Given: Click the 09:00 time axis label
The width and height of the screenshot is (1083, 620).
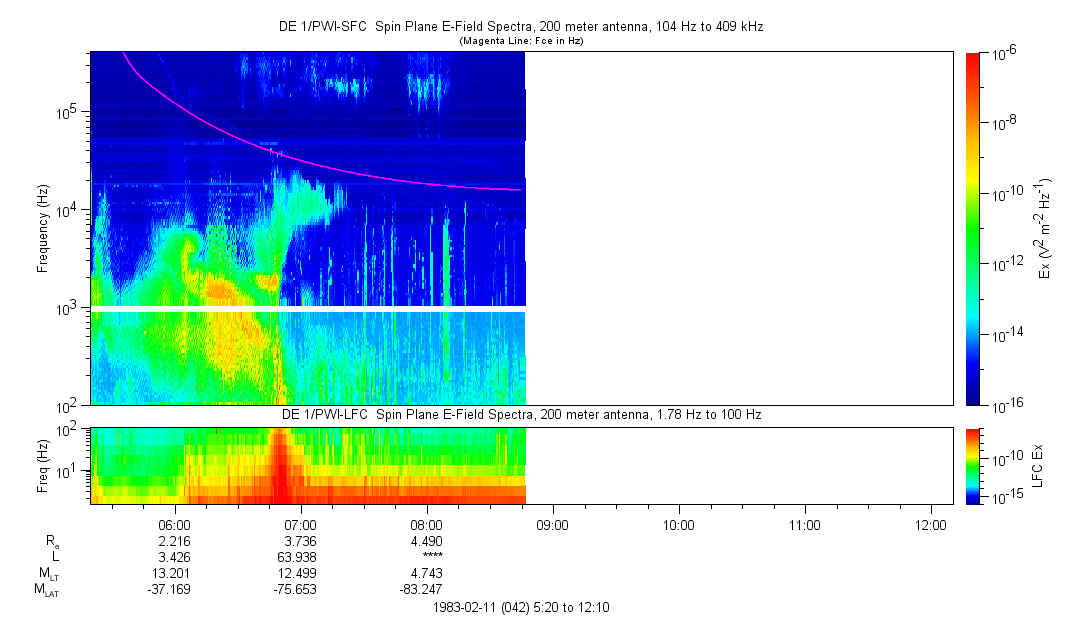Looking at the screenshot, I should click(553, 523).
